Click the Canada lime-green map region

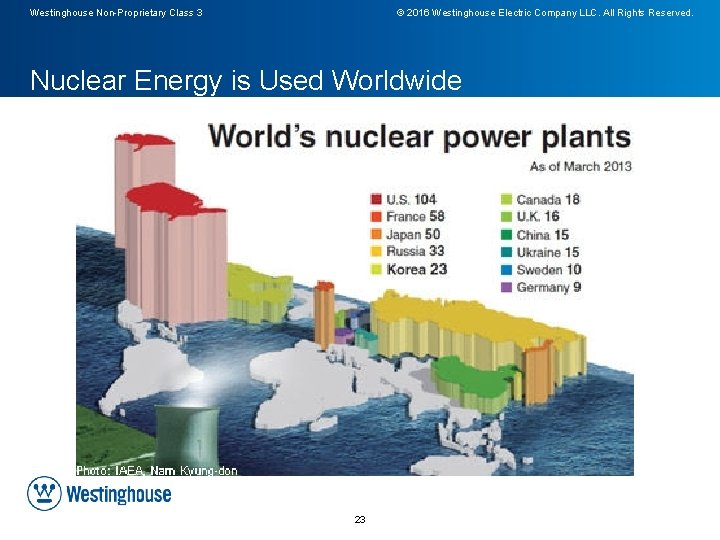[259, 292]
